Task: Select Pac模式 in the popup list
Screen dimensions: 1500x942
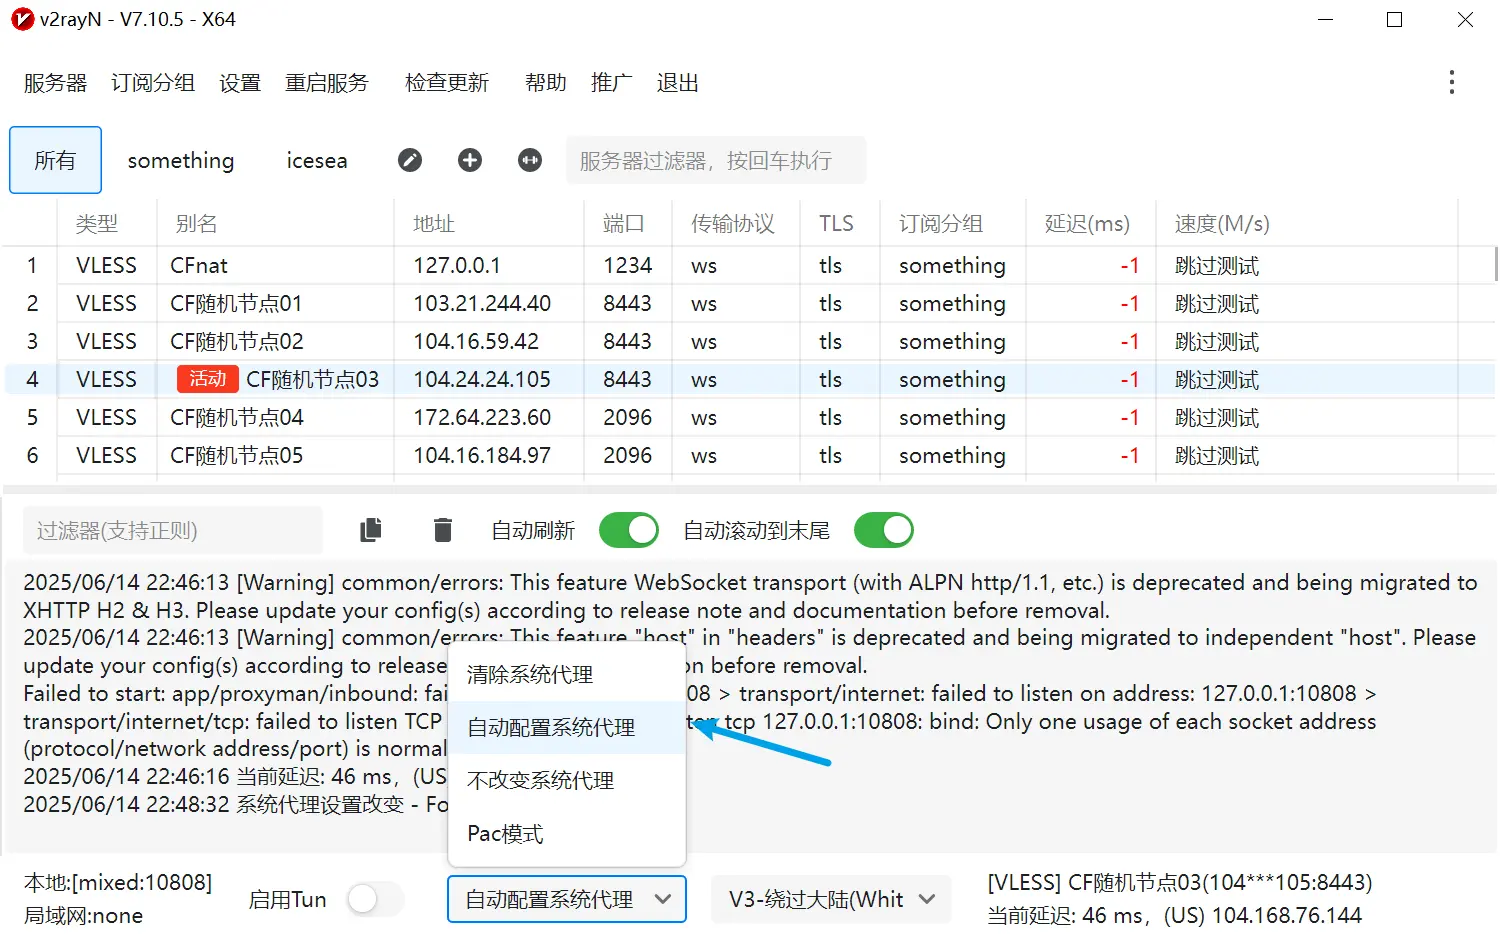Action: click(567, 834)
